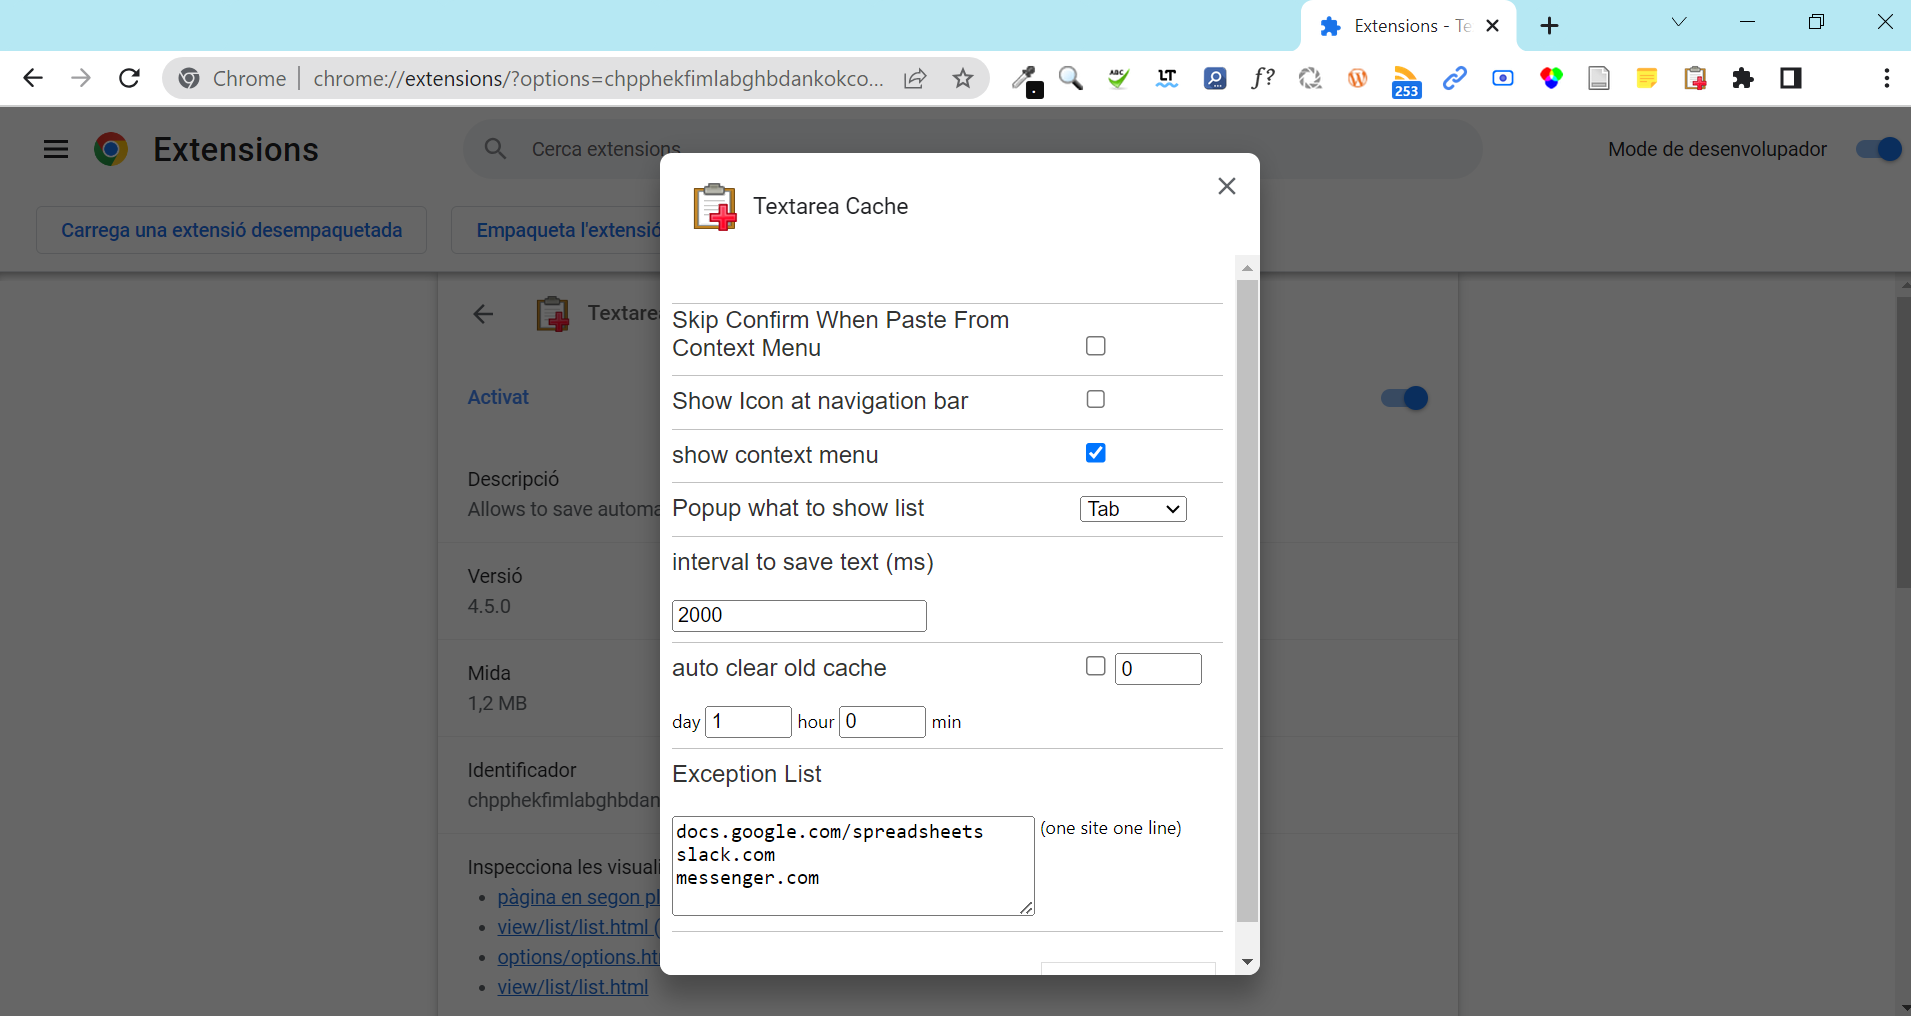The height and width of the screenshot is (1016, 1911).
Task: Open the Extensions hamburger main menu
Action: click(x=56, y=149)
